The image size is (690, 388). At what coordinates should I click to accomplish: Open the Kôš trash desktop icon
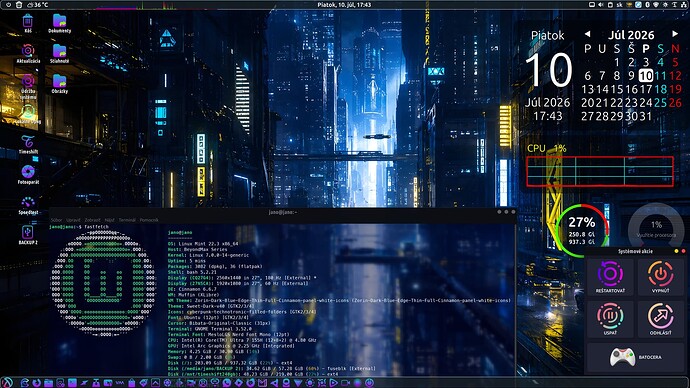[28, 23]
